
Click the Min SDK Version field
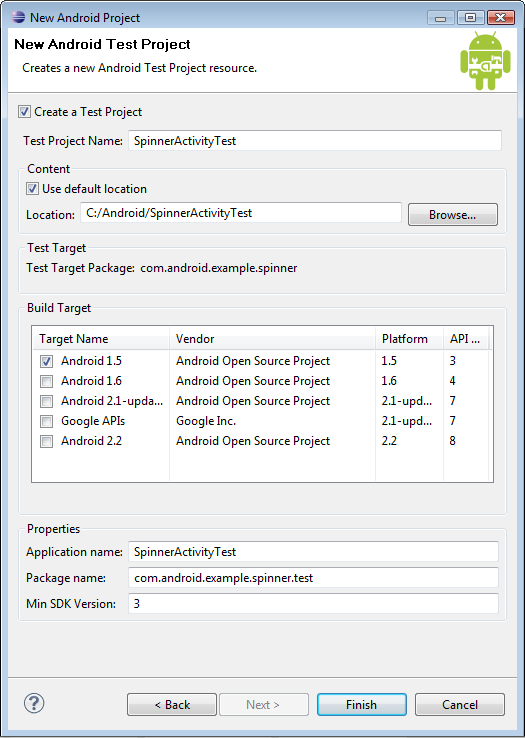[x=313, y=603]
